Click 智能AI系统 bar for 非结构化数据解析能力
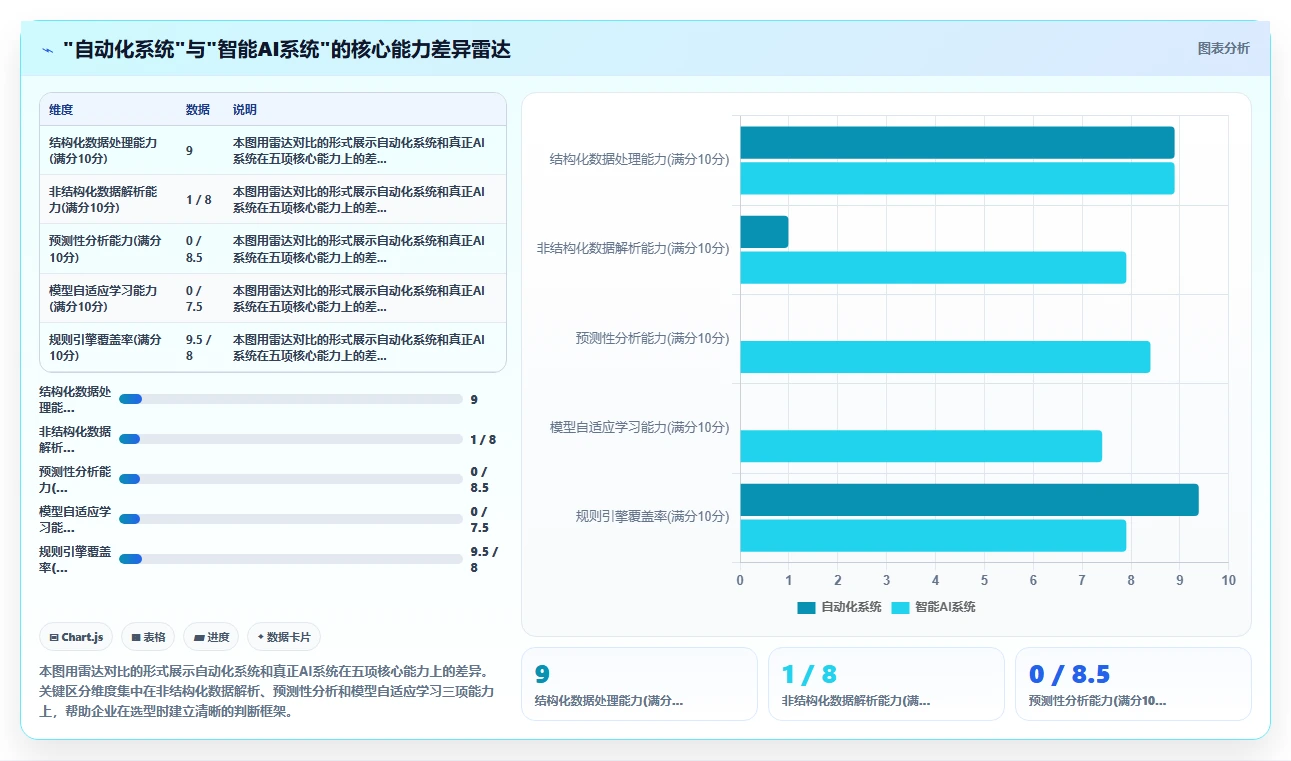Viewport: 1291px width, 761px height. [933, 267]
